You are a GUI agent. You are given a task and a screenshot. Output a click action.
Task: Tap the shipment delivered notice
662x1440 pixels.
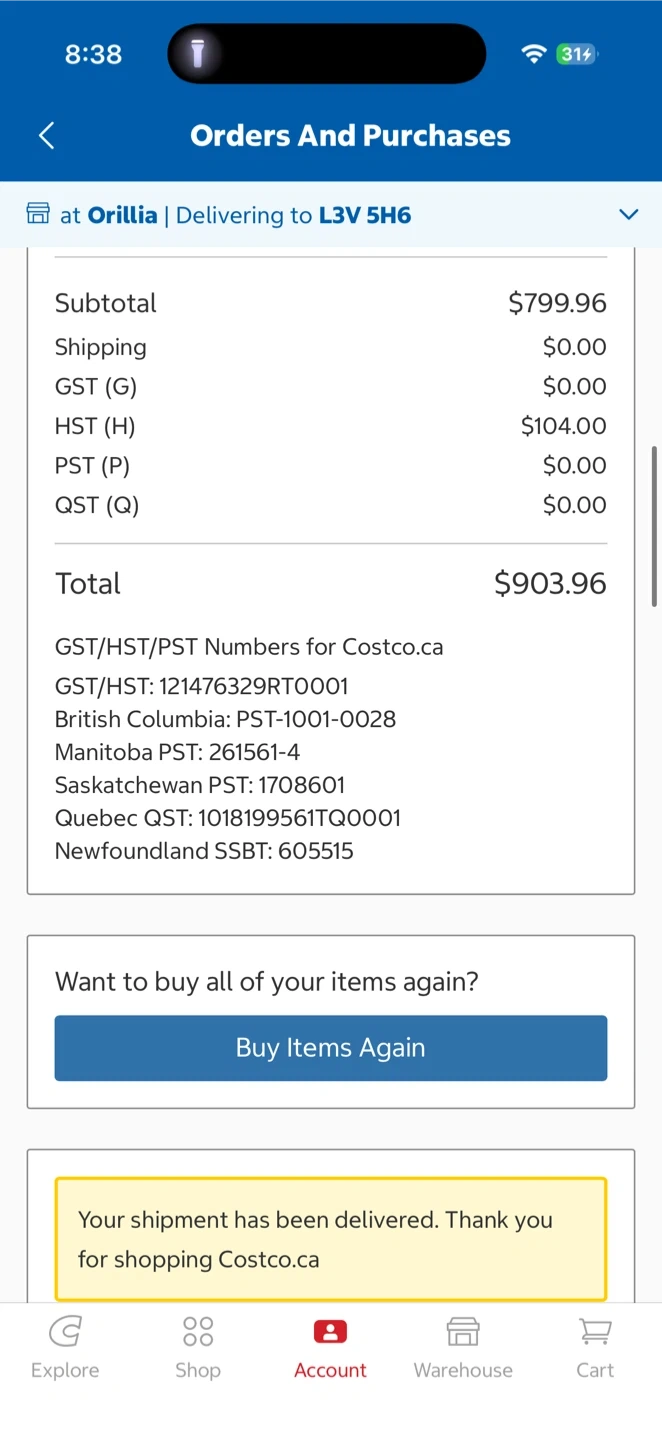[x=330, y=1239]
